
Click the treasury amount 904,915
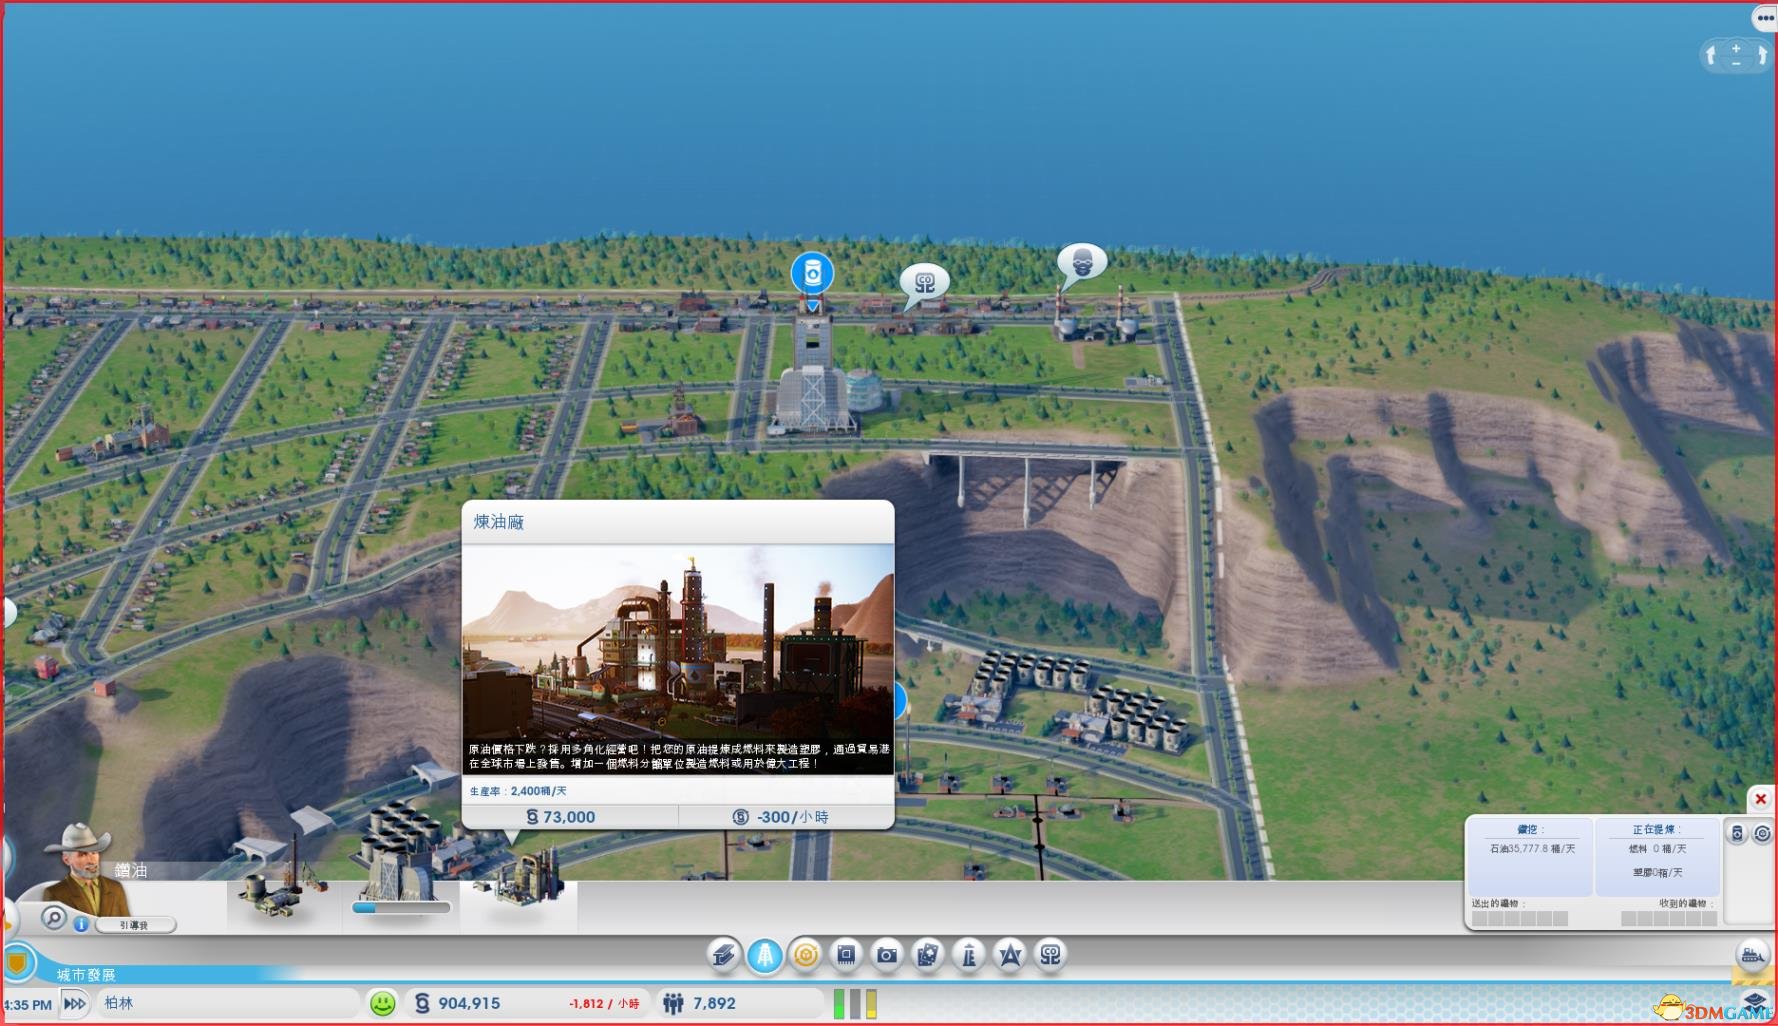(469, 1003)
